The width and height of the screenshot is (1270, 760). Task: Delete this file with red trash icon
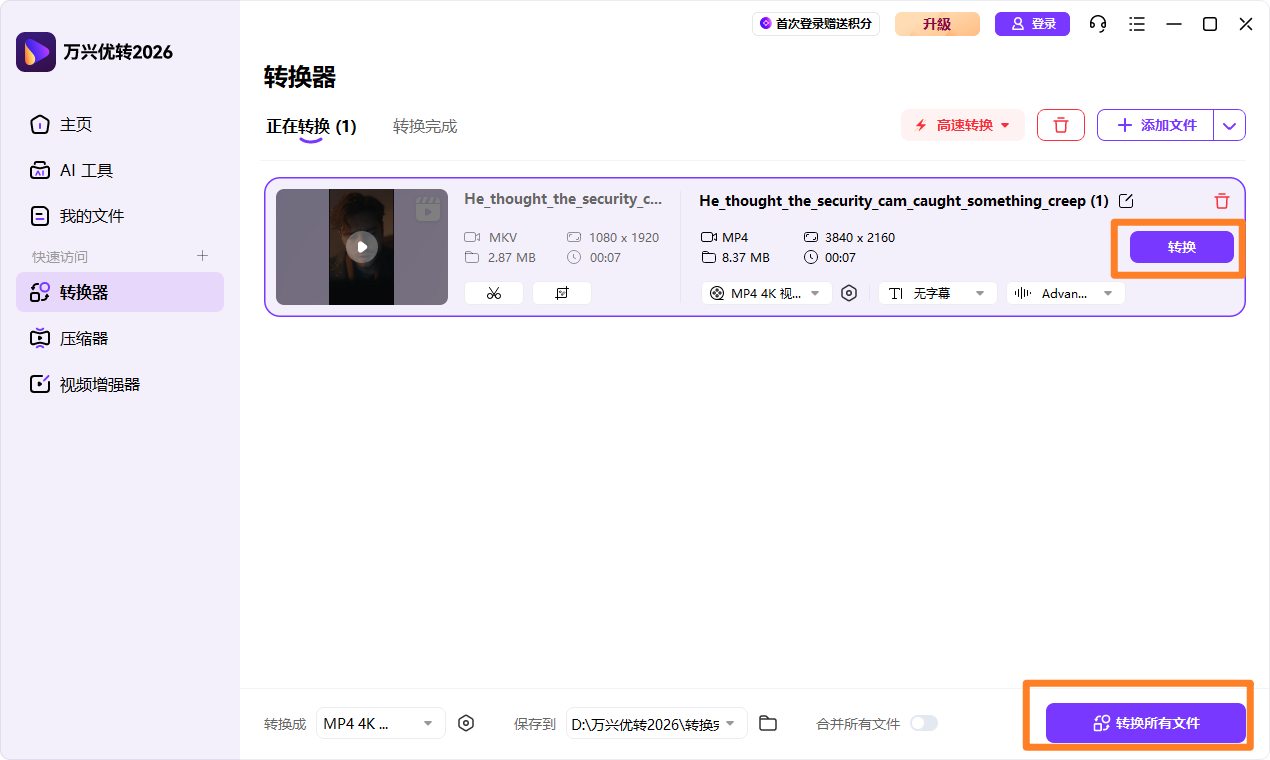[1222, 201]
